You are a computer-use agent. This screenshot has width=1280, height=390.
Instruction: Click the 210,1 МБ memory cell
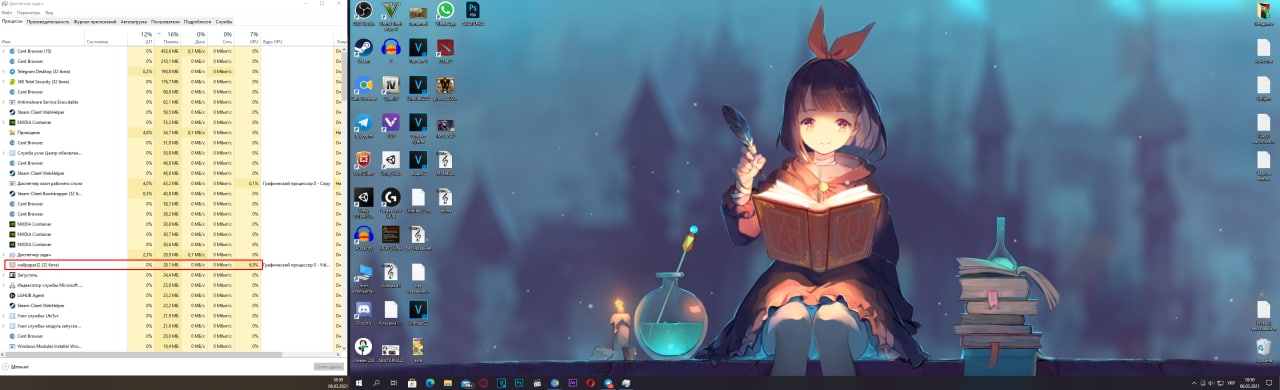pyautogui.click(x=168, y=61)
